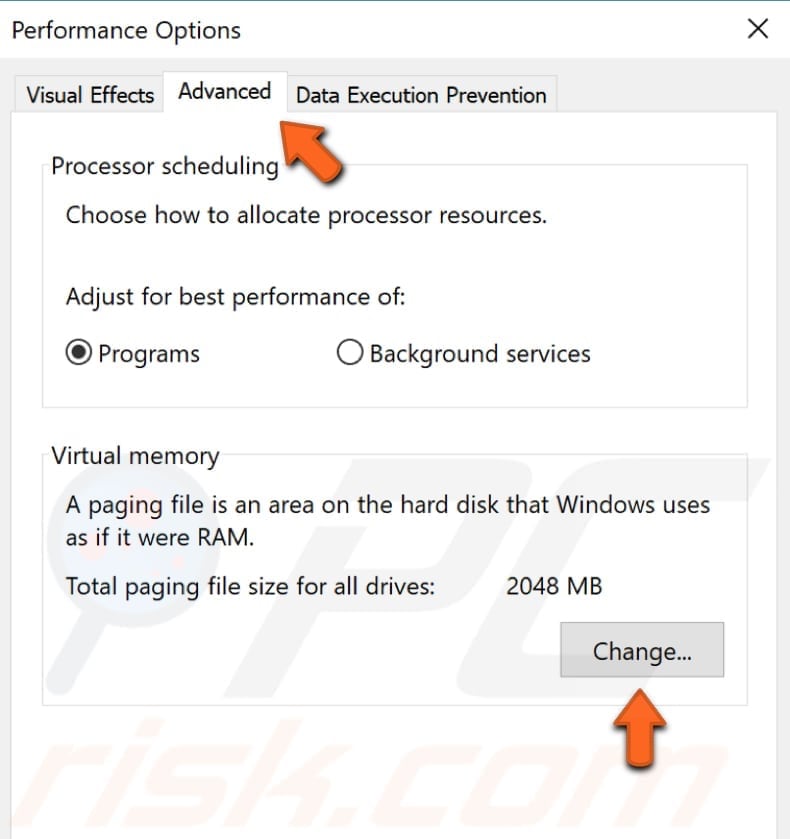
Task: Select the Advanced tab
Action: (224, 91)
